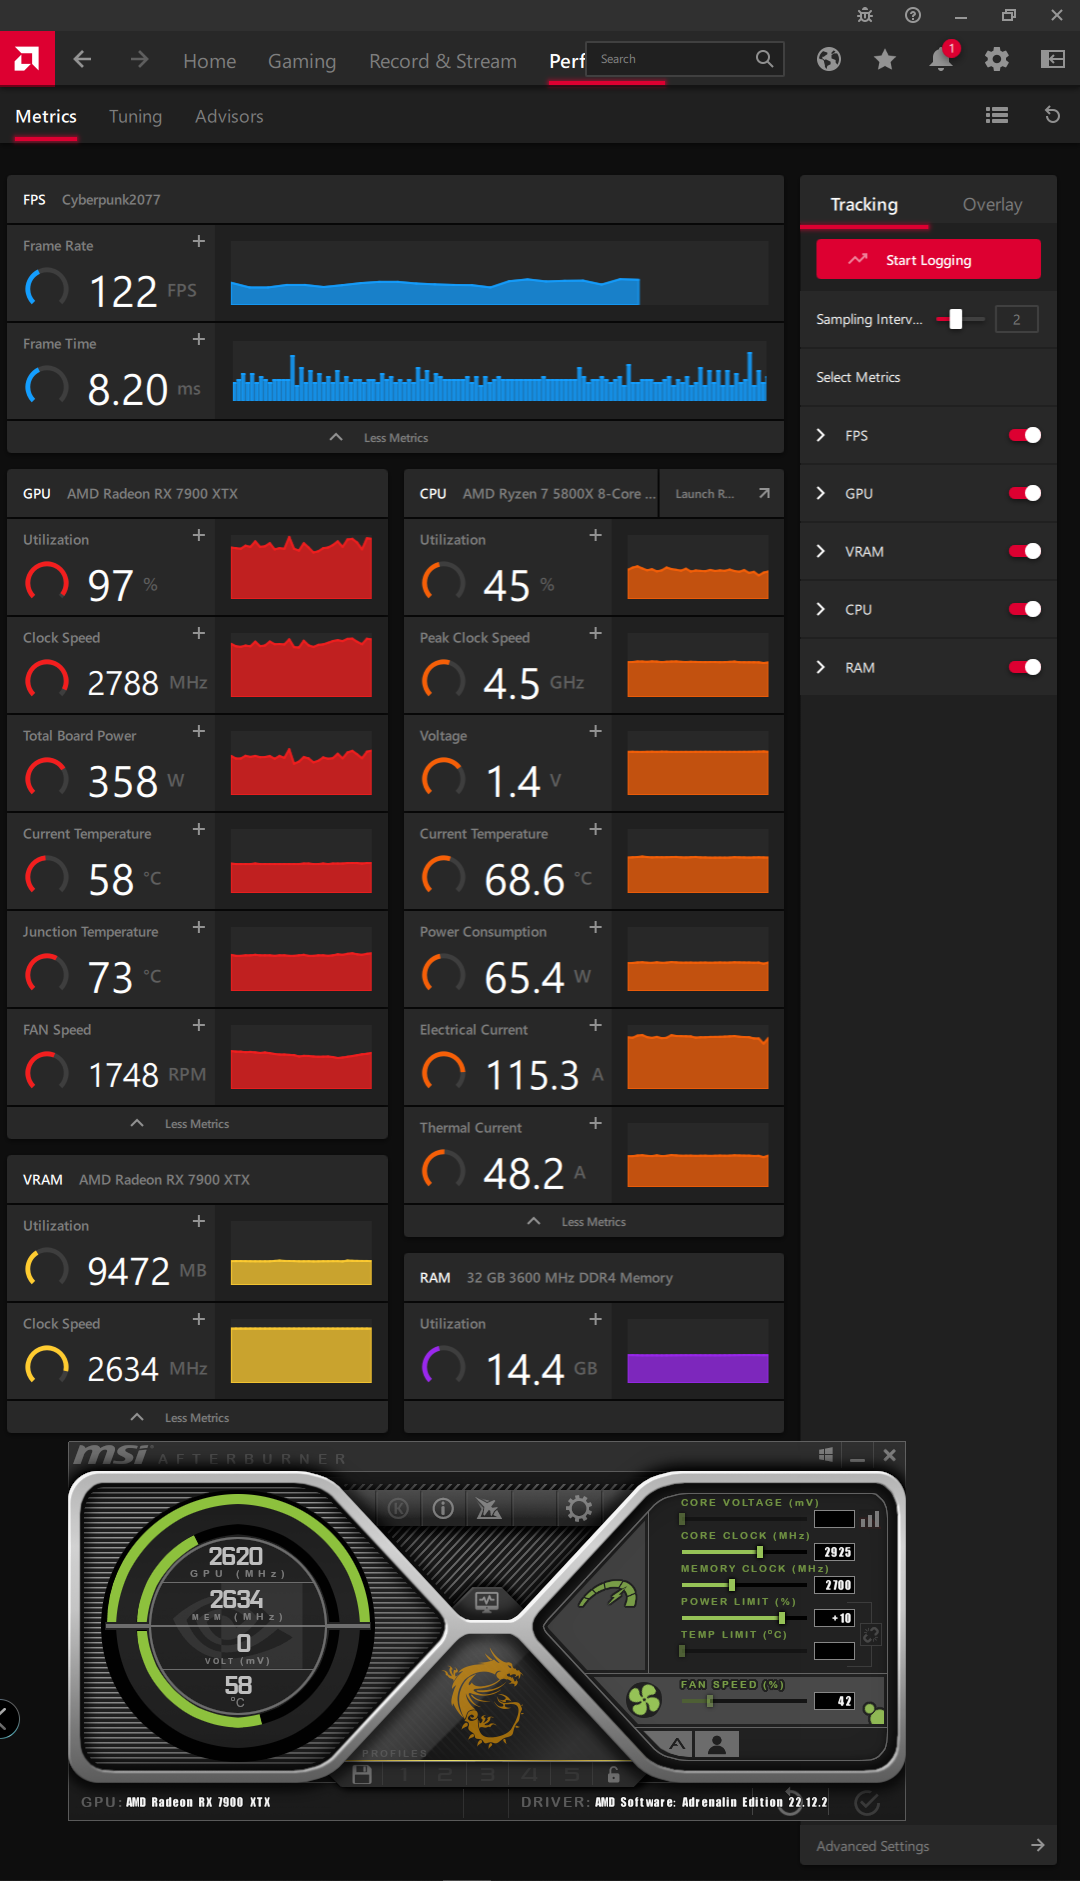Viewport: 1080px width, 1881px height.
Task: Switch to the Overlay tab
Action: pyautogui.click(x=992, y=204)
